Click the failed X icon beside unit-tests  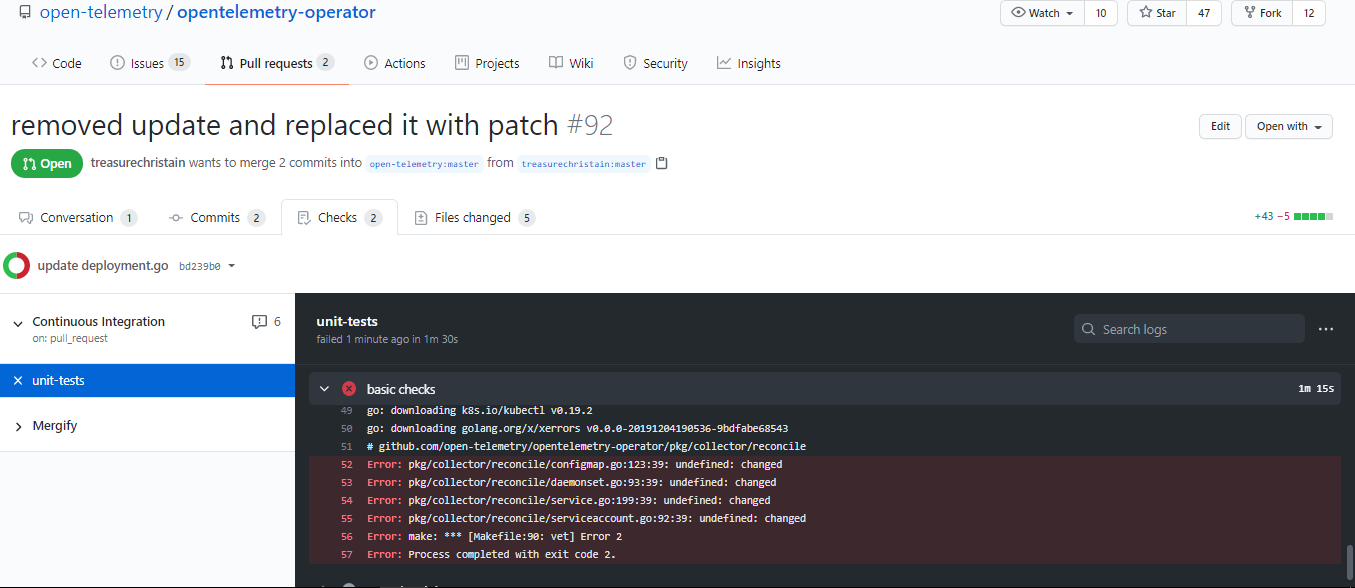[x=18, y=381]
